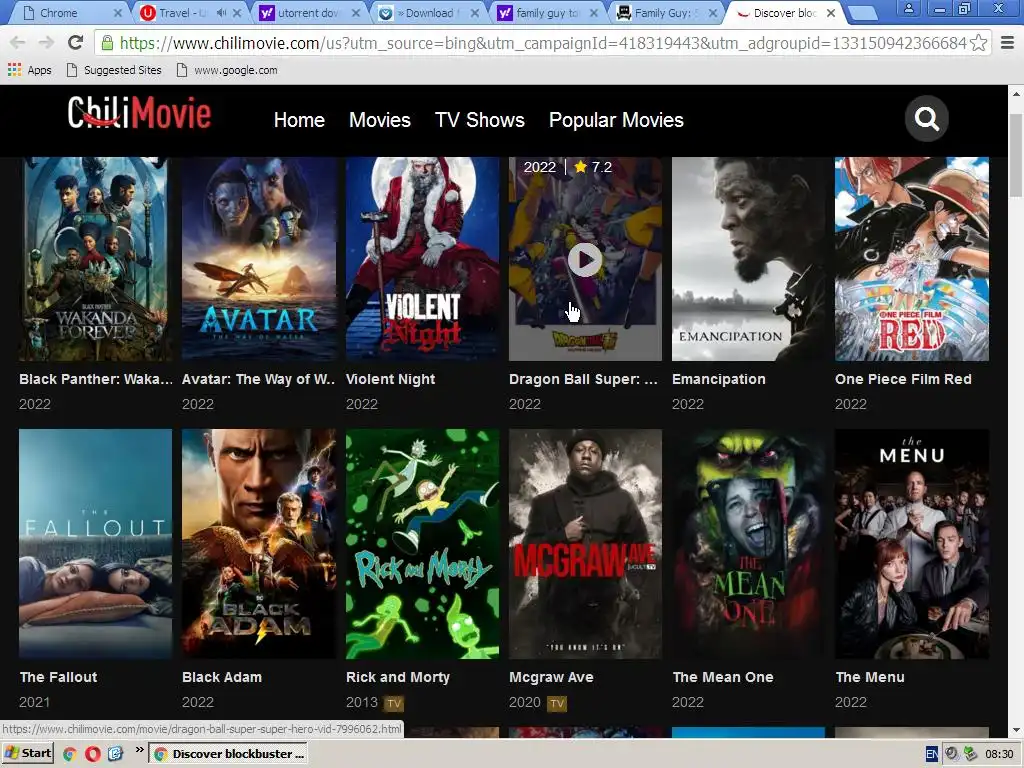Click the TV badge under Mcgraw Ave
Viewport: 1024px width, 768px height.
point(556,703)
